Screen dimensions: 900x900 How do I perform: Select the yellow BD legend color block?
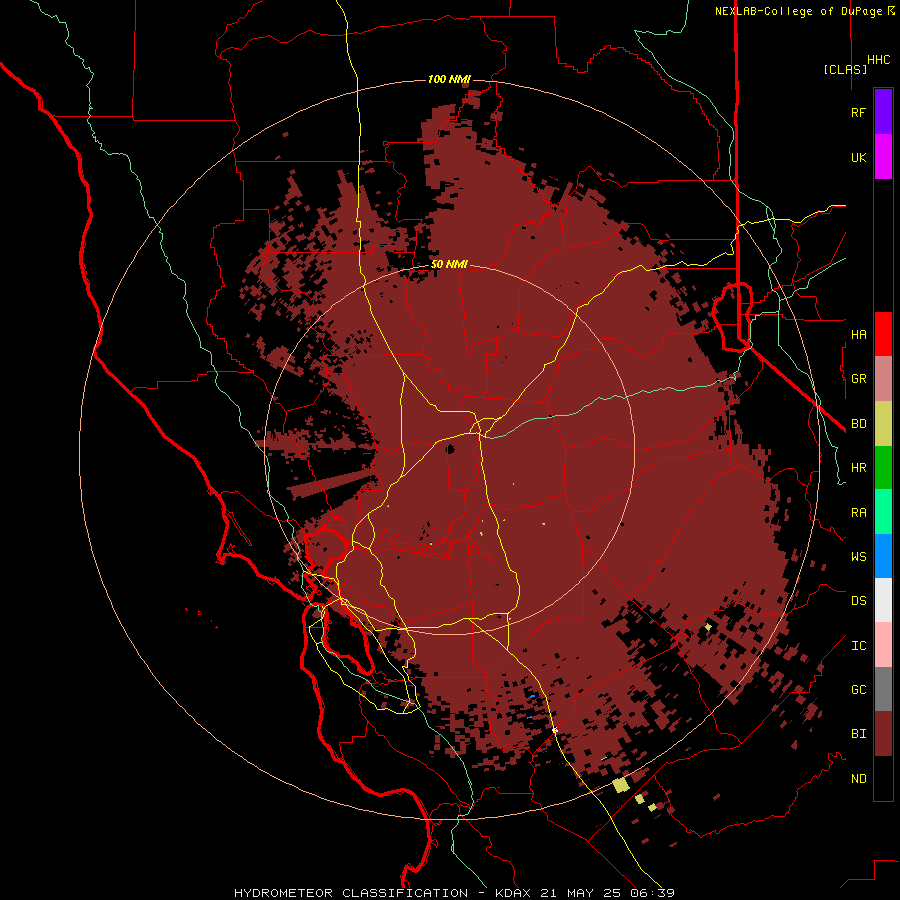tap(883, 424)
